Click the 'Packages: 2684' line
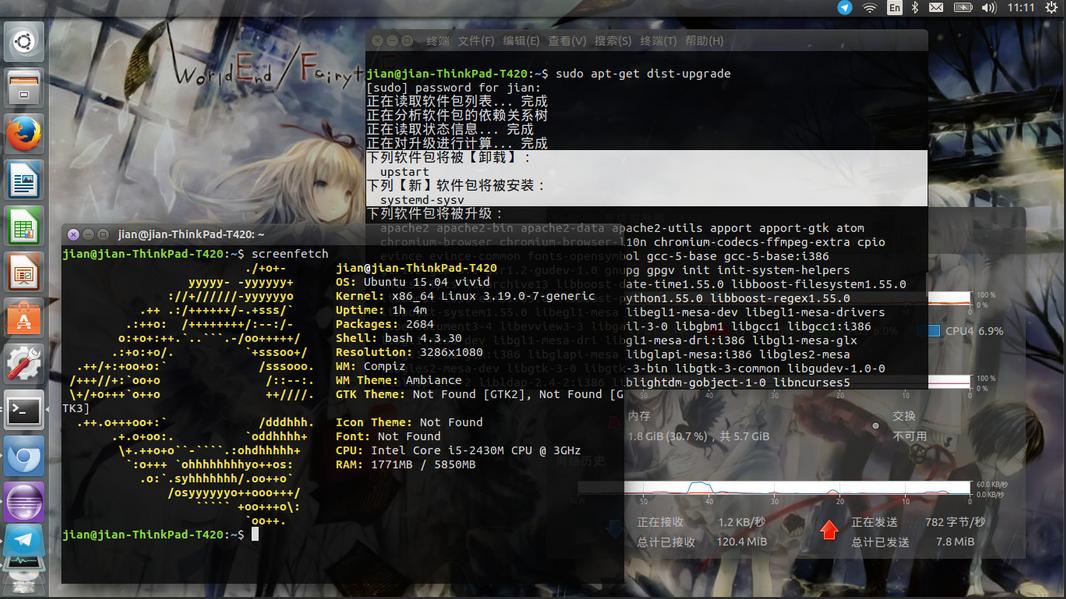The height and width of the screenshot is (599, 1066). pyautogui.click(x=385, y=324)
